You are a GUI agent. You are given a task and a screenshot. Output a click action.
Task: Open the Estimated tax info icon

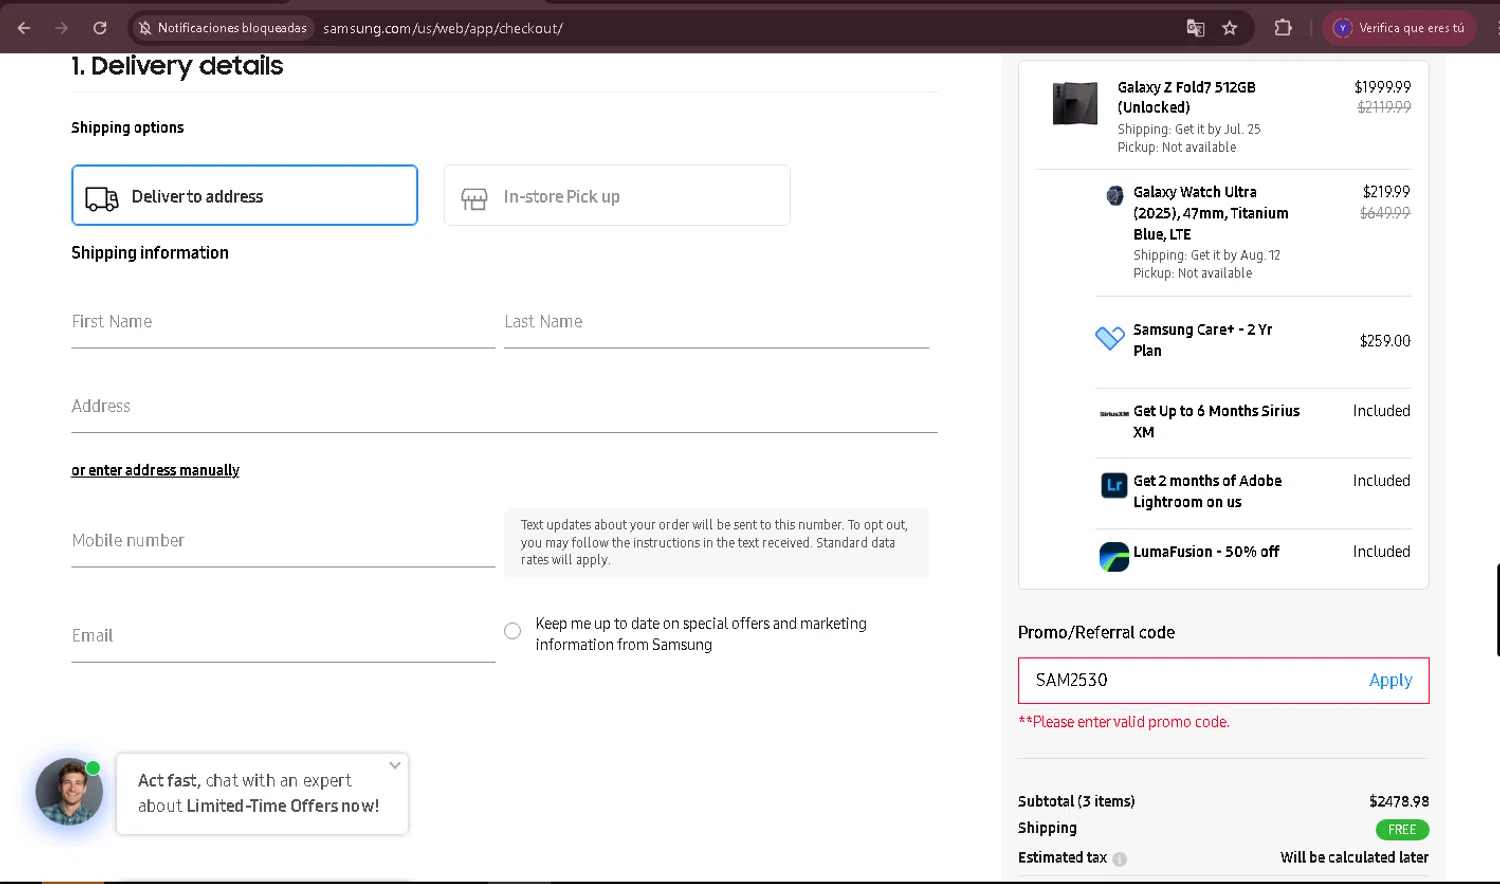[x=1120, y=859]
